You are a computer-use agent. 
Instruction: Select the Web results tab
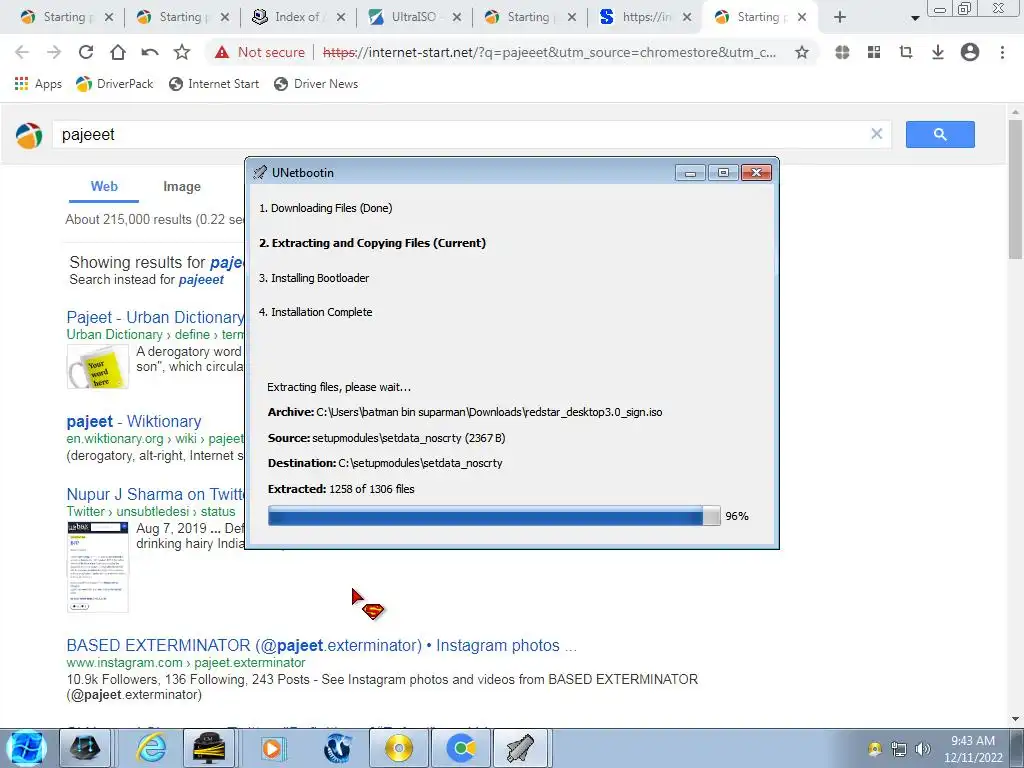(x=104, y=187)
